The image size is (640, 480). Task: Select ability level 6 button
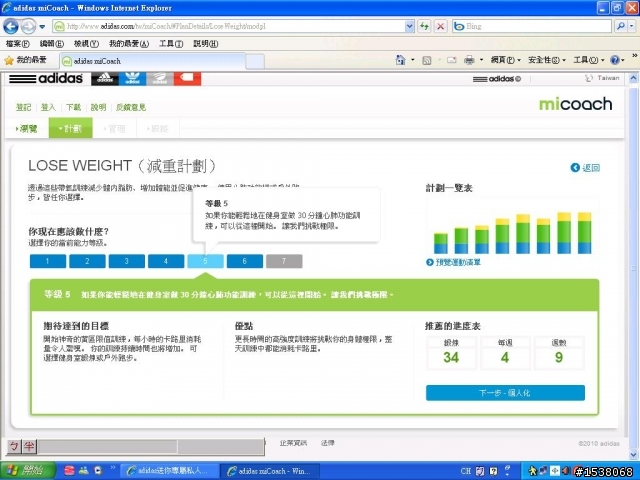pos(245,261)
